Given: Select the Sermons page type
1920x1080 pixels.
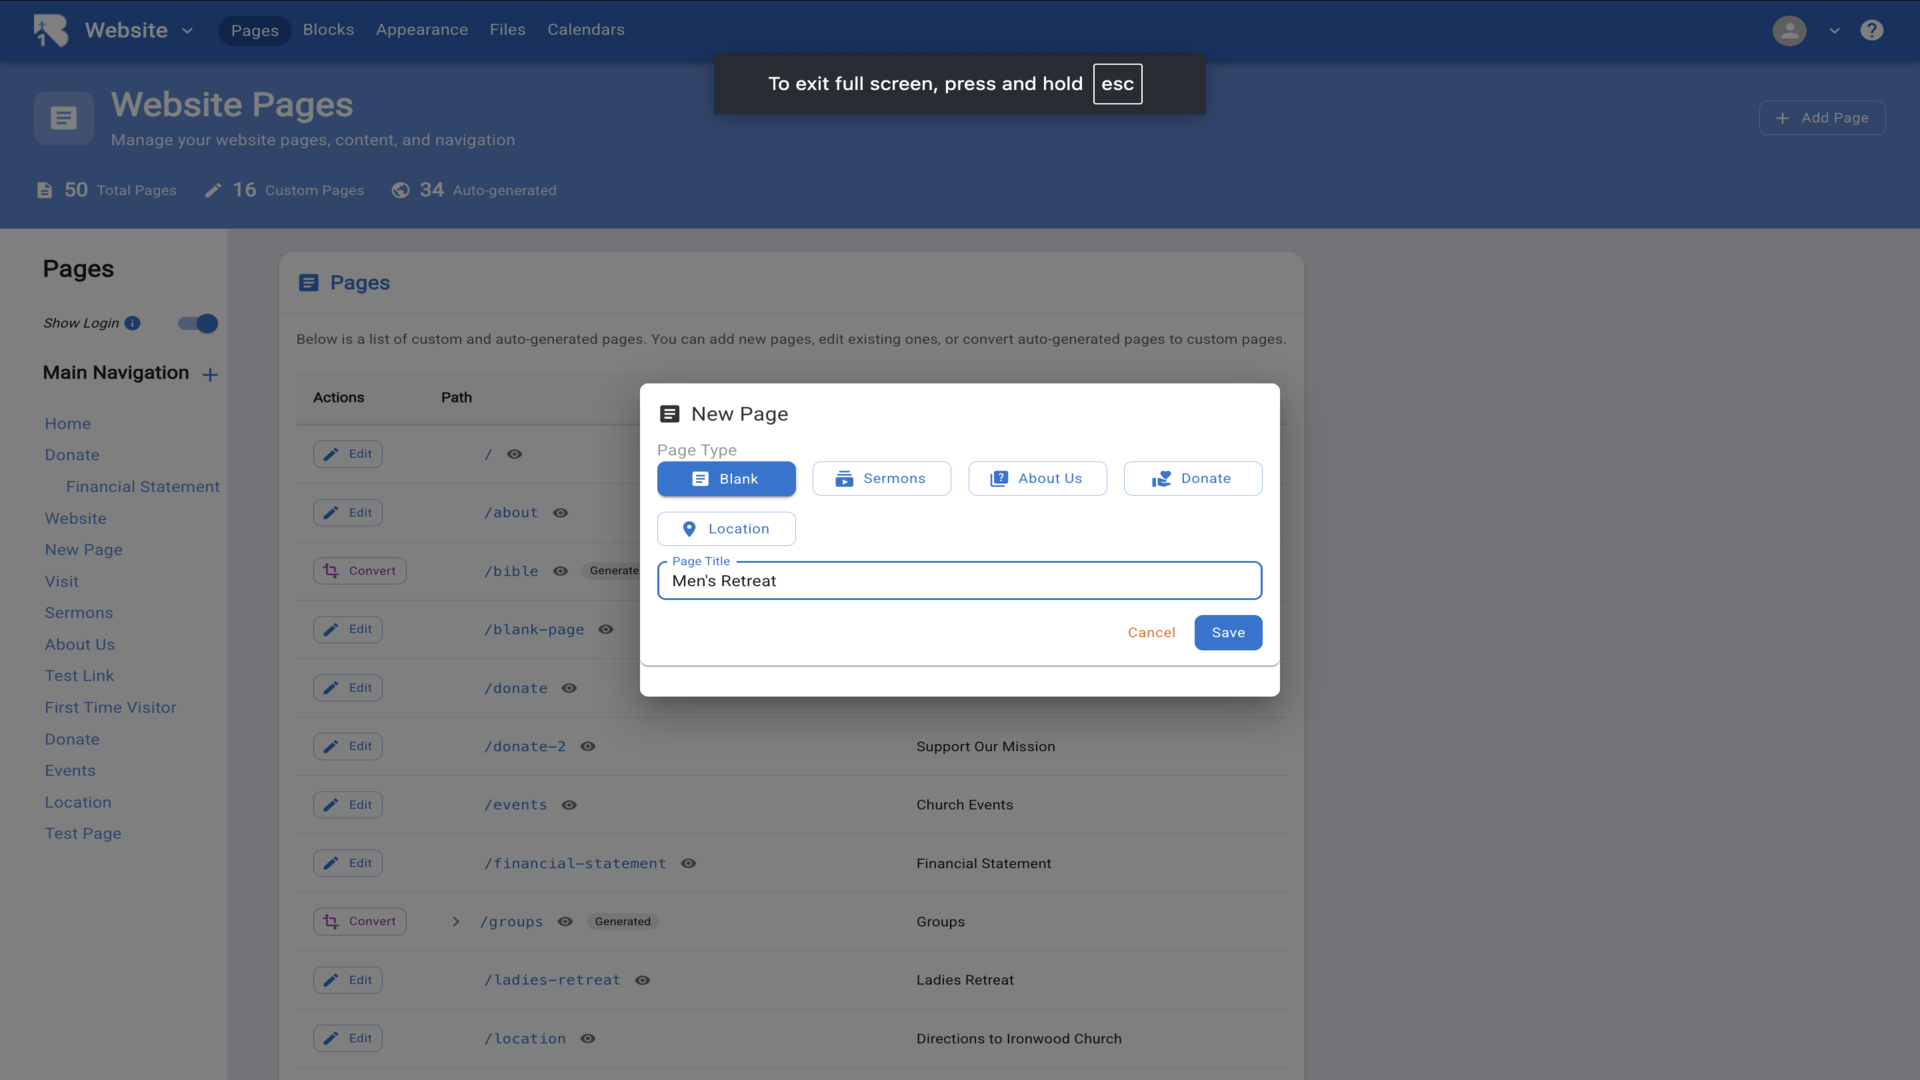Looking at the screenshot, I should [x=881, y=478].
